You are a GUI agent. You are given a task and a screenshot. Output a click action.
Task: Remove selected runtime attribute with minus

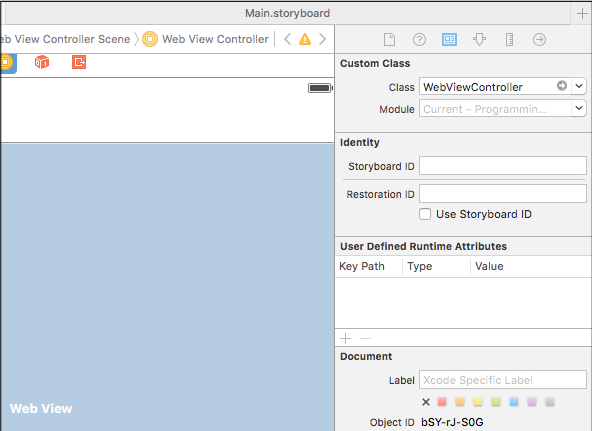(365, 338)
